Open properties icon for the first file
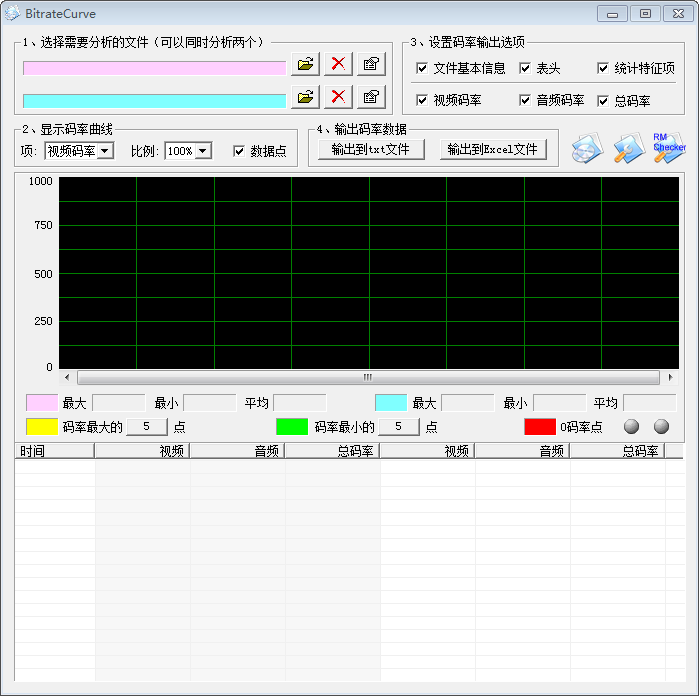 371,64
